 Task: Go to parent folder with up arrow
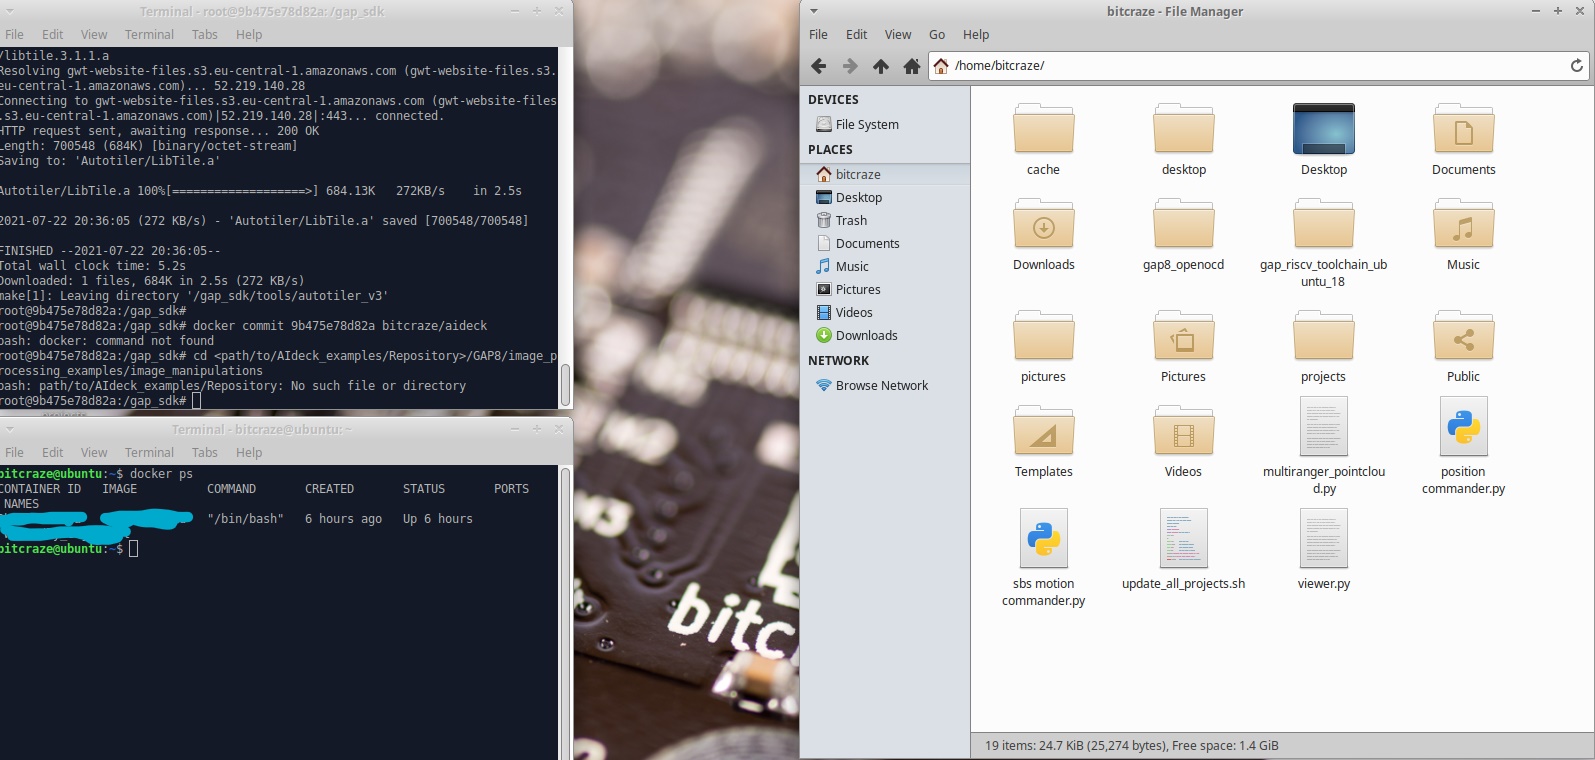pos(881,66)
